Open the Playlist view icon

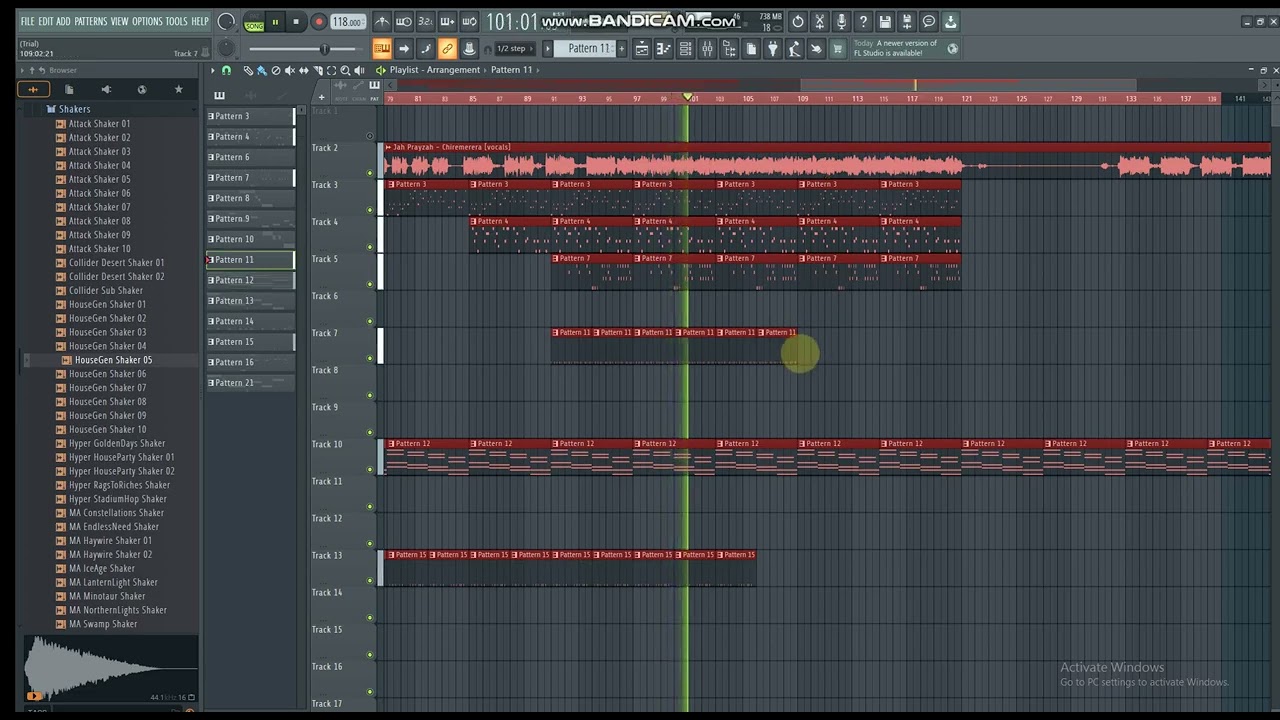[x=642, y=48]
